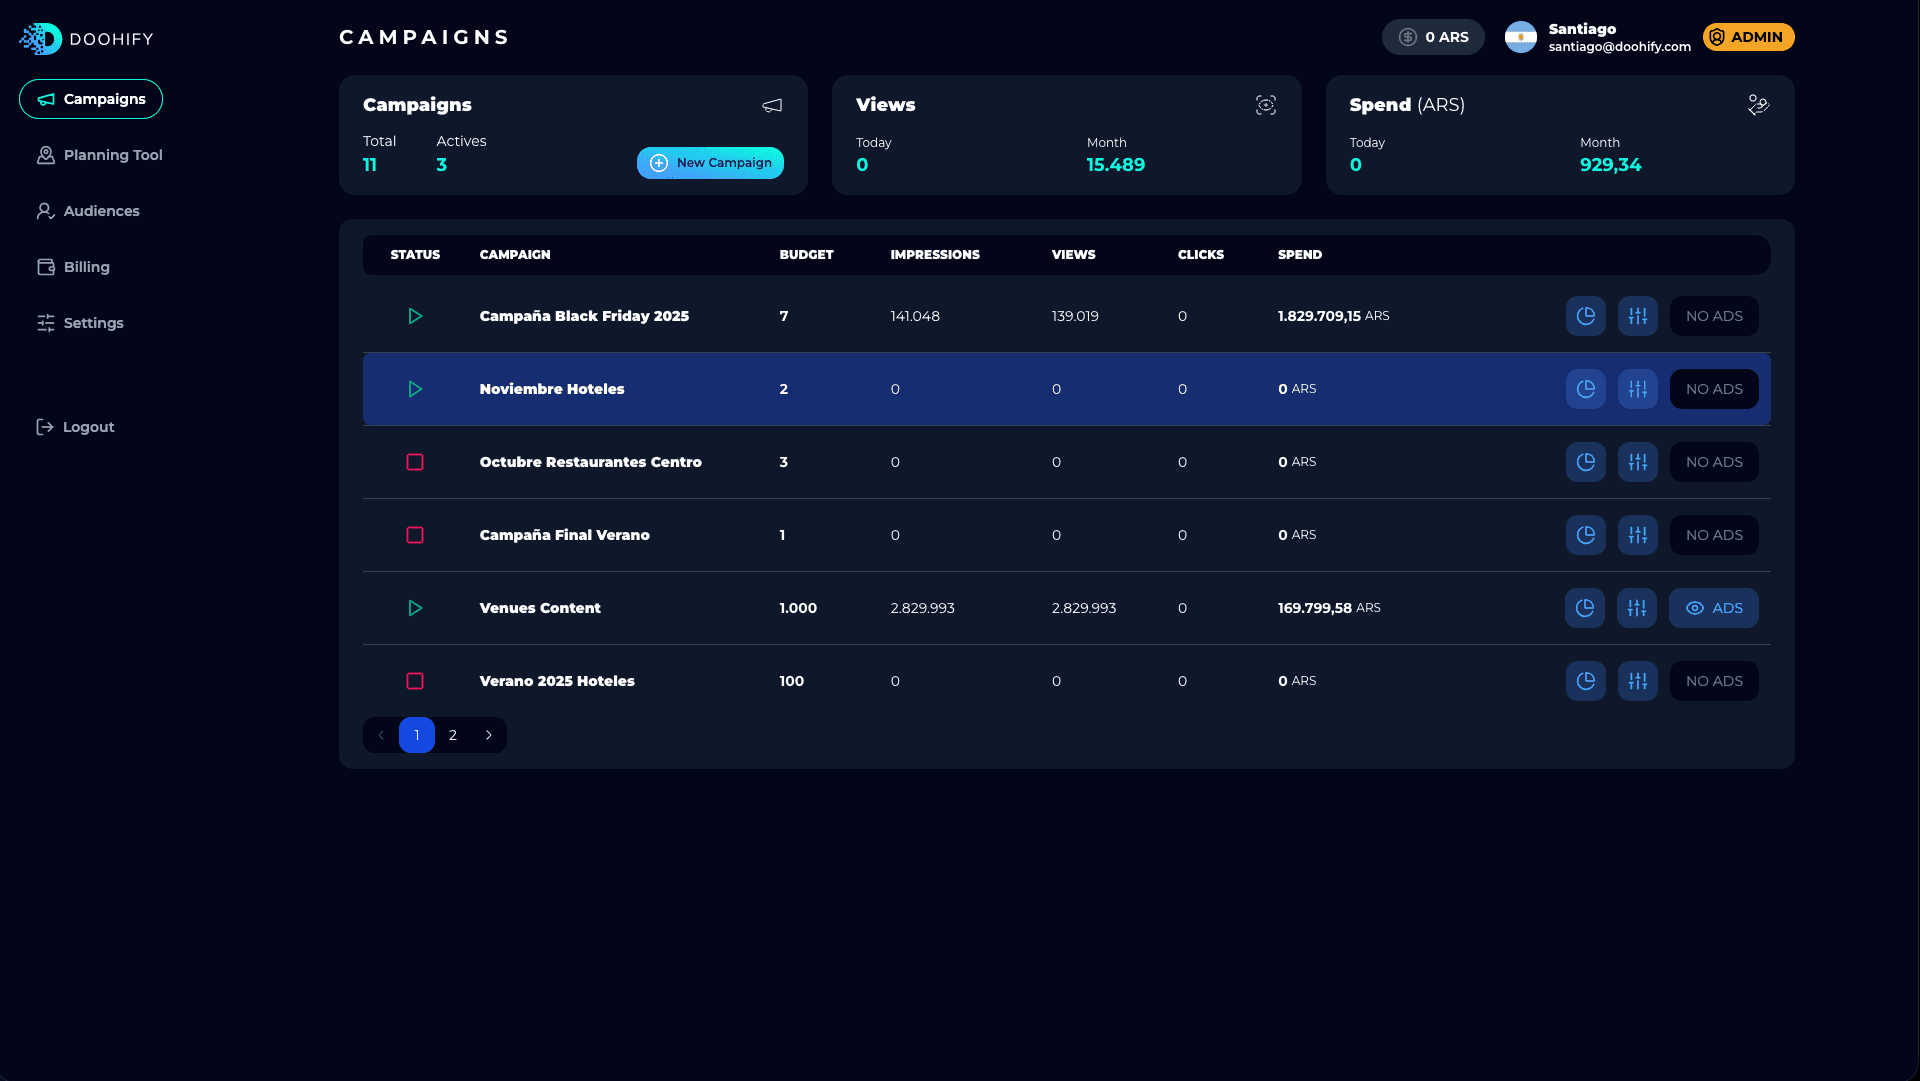Toggle play status of Campaña Black Friday 2025
1920x1081 pixels.
click(x=415, y=316)
